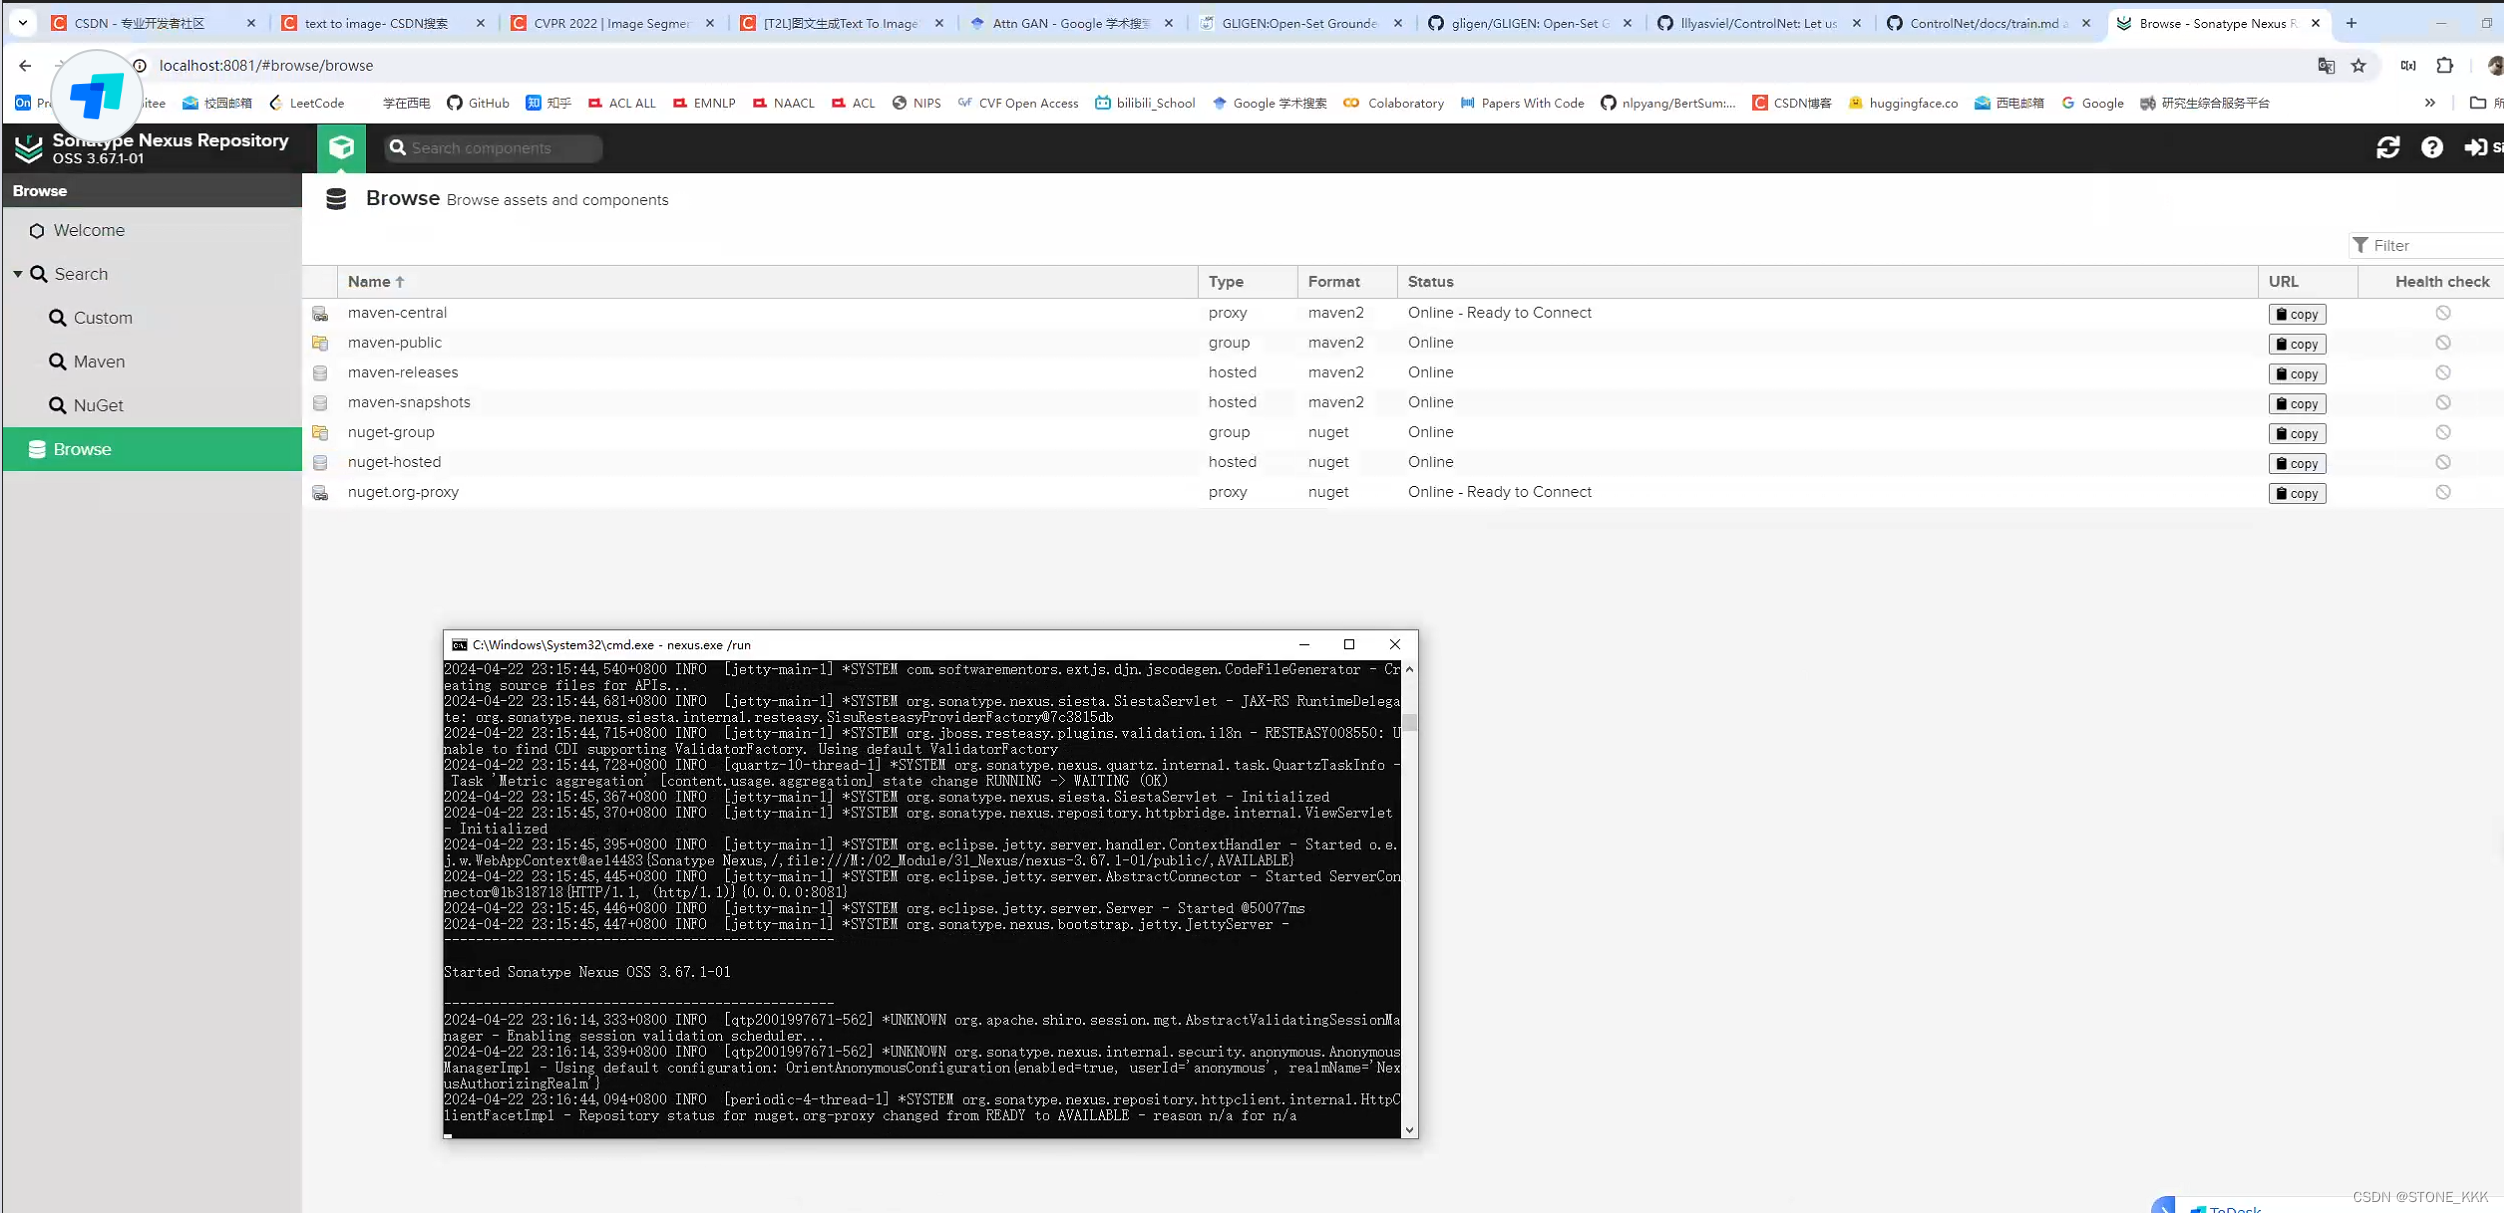Click the Sign in icon in Nexus header
Viewport: 2504px width, 1213px height.
click(2476, 148)
